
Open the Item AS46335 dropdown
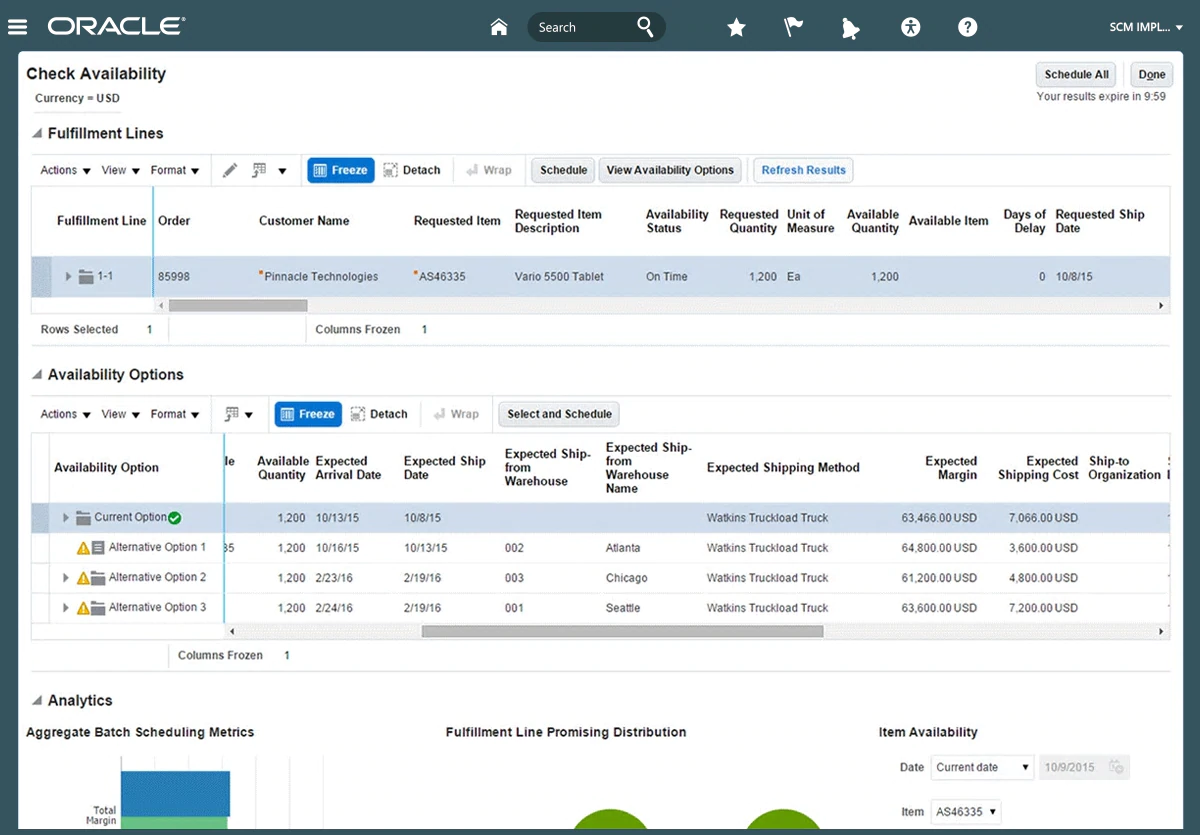pyautogui.click(x=966, y=812)
